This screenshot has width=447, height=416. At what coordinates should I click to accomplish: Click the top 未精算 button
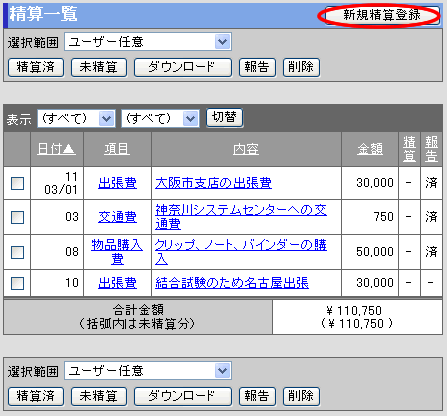99,67
